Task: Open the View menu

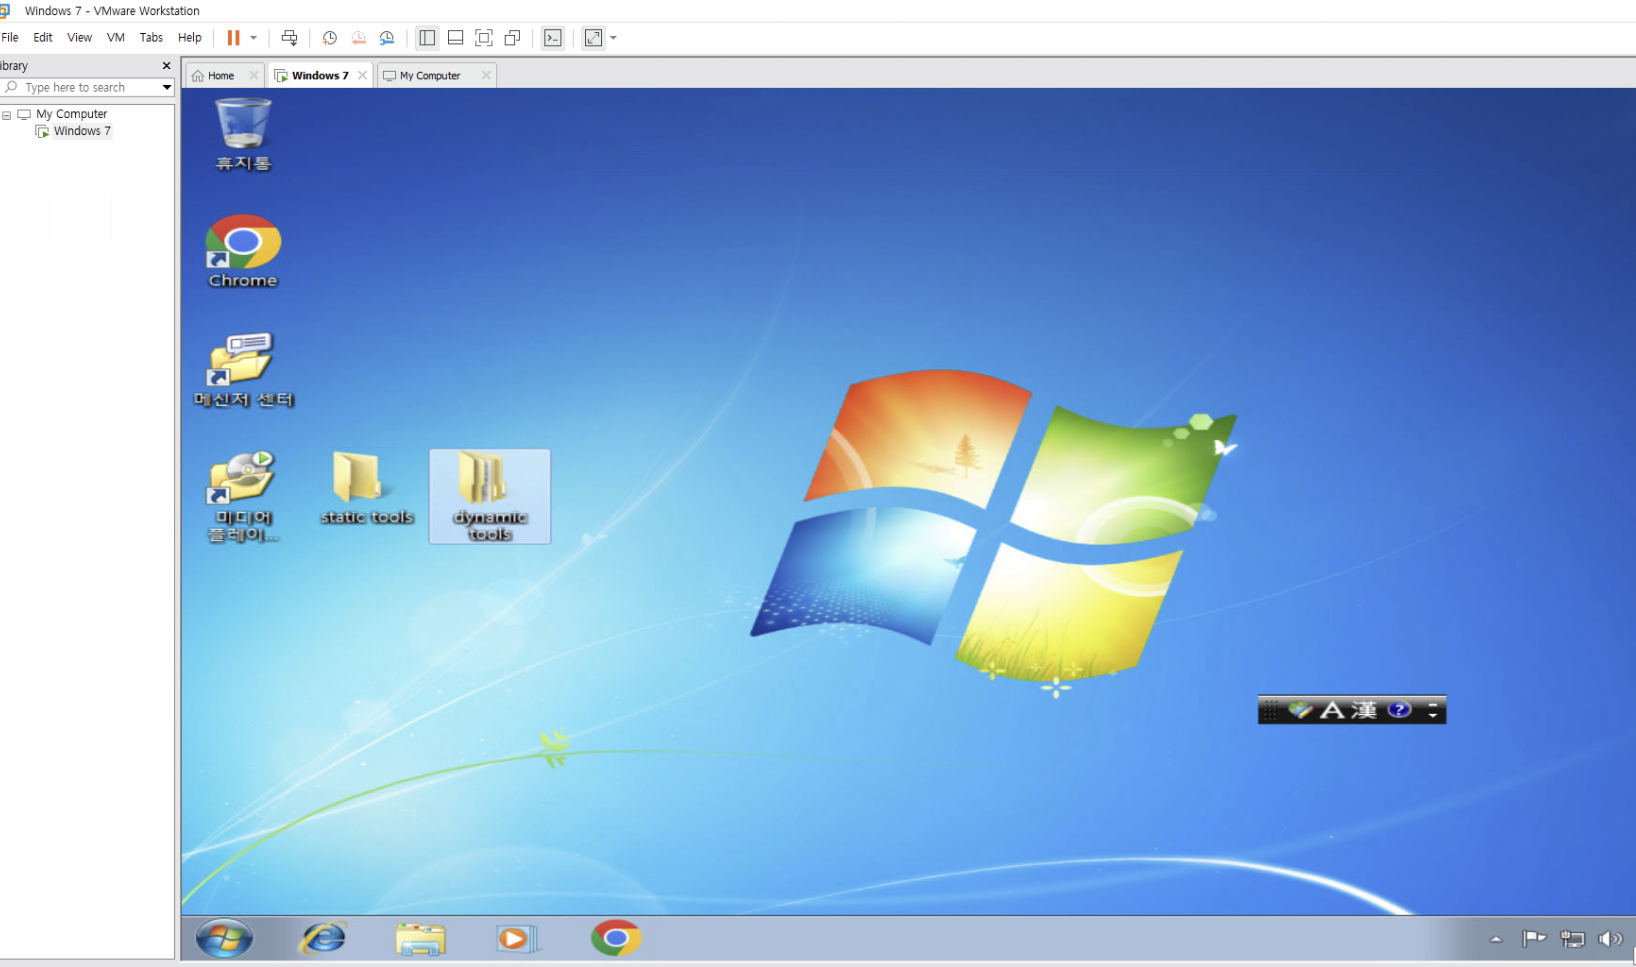Action: tap(79, 38)
